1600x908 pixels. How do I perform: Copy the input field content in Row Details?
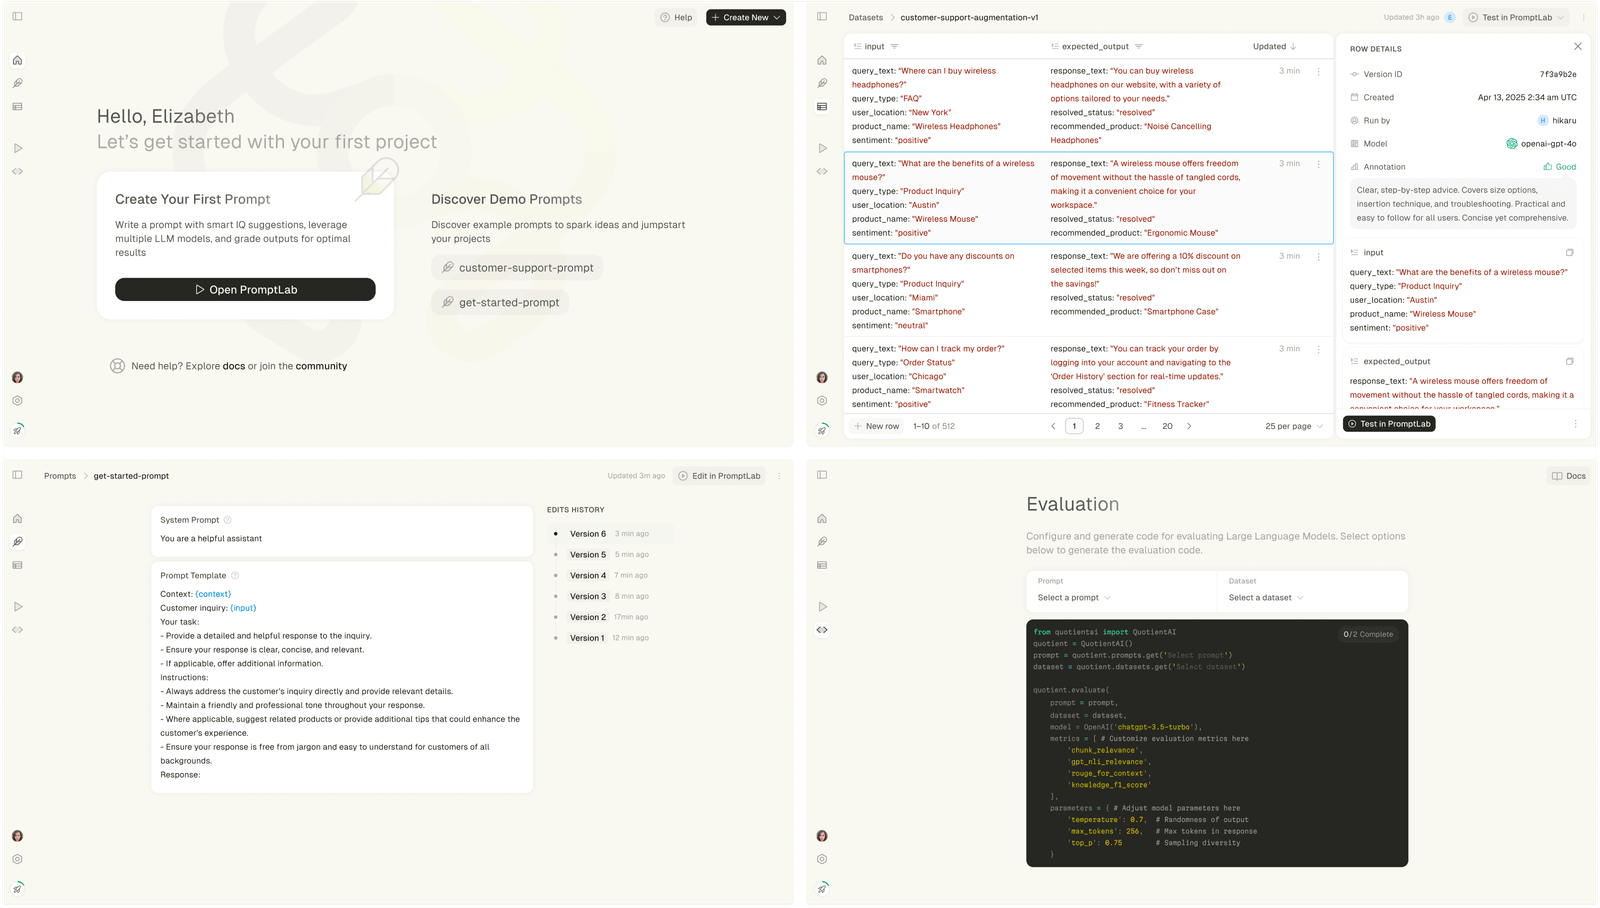pyautogui.click(x=1570, y=252)
